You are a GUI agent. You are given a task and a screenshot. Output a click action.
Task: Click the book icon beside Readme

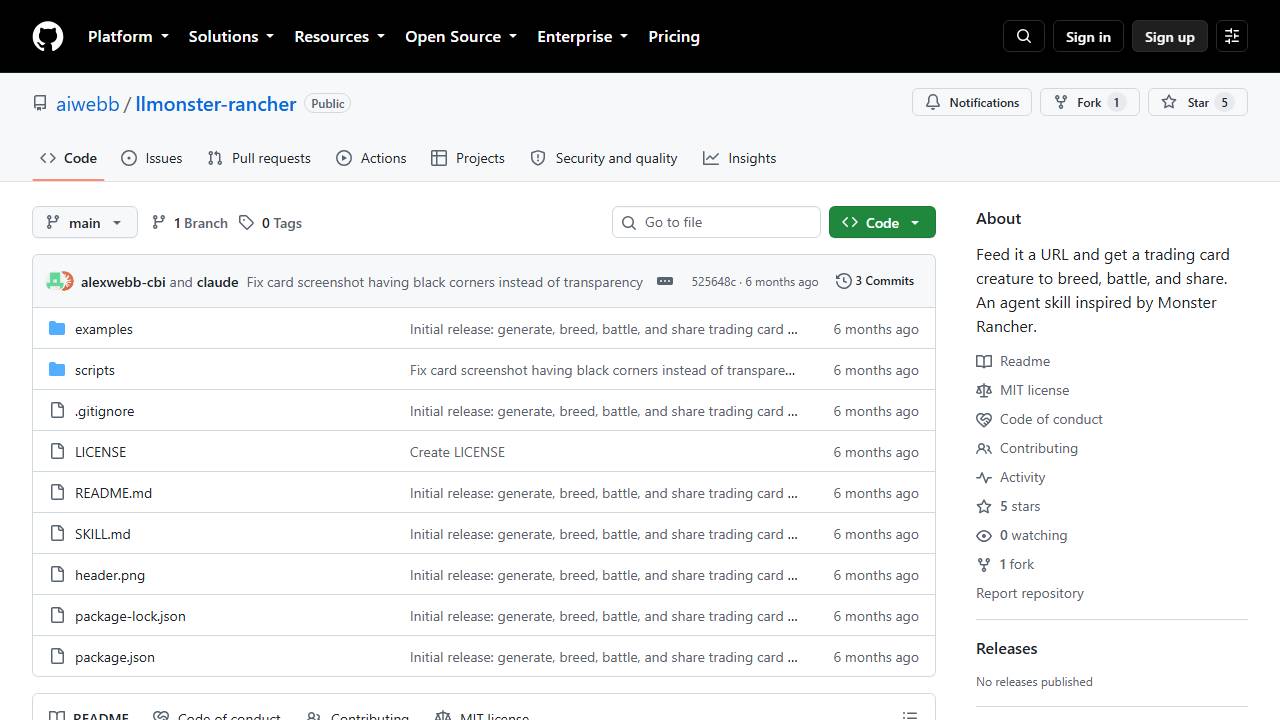pyautogui.click(x=984, y=361)
